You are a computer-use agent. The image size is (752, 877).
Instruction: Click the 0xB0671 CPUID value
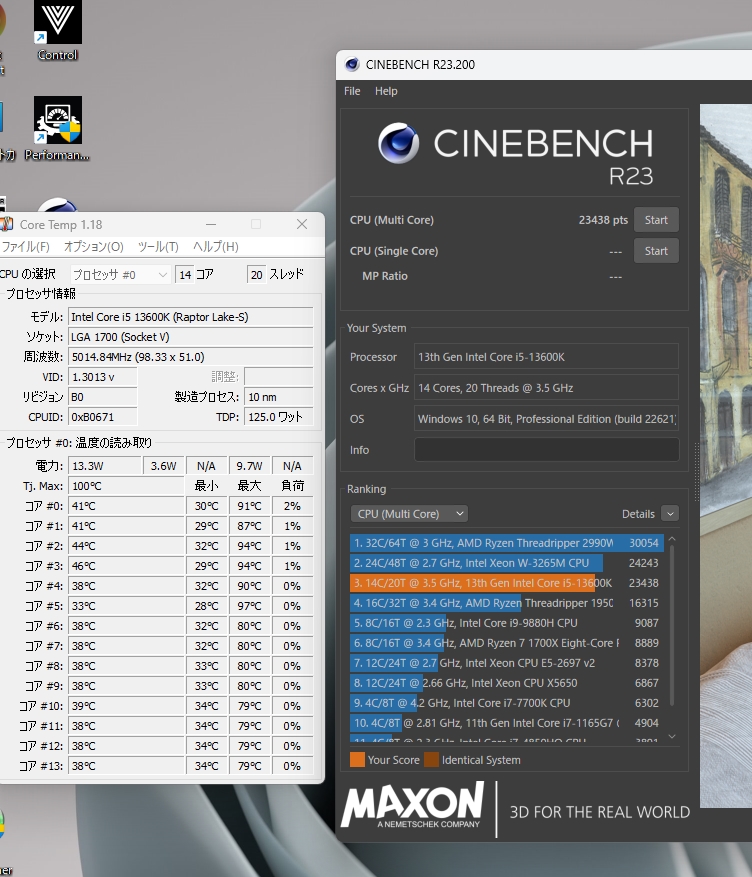[103, 417]
